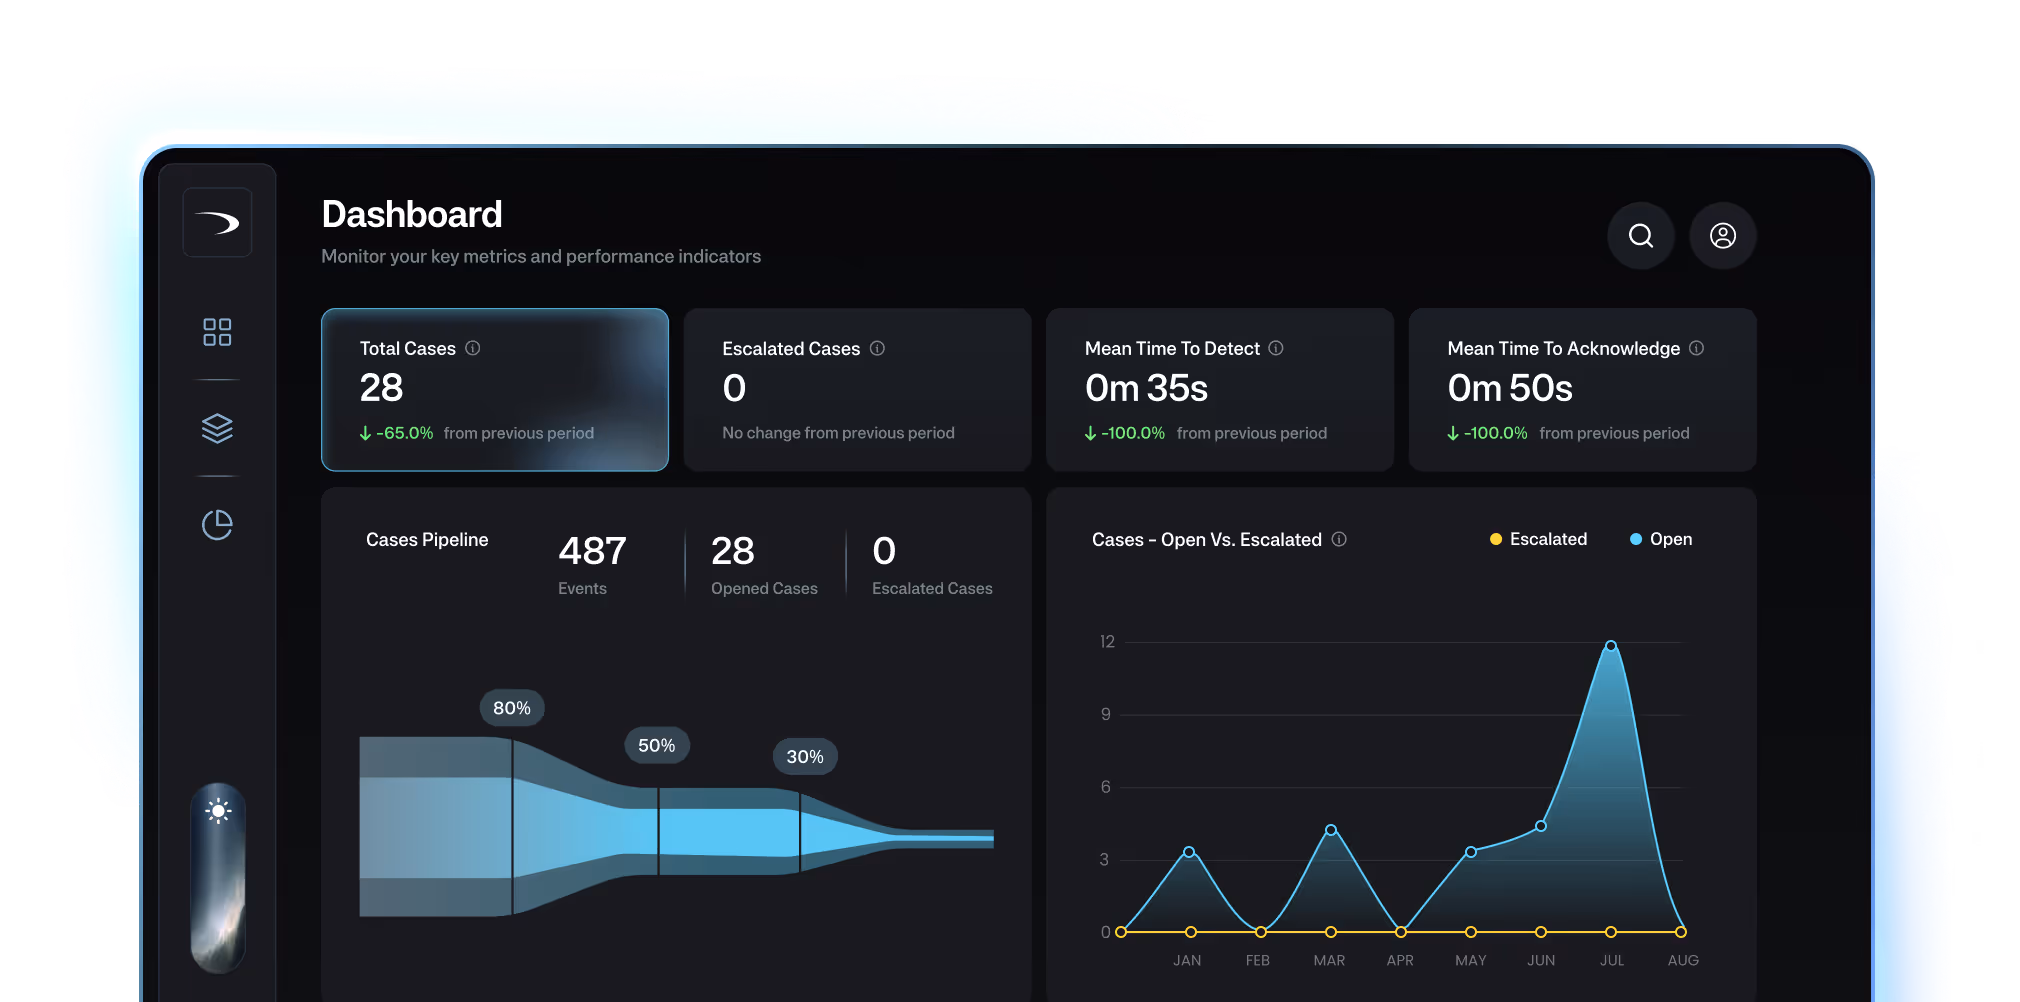Click the JUL peak point on Open line

[1611, 646]
